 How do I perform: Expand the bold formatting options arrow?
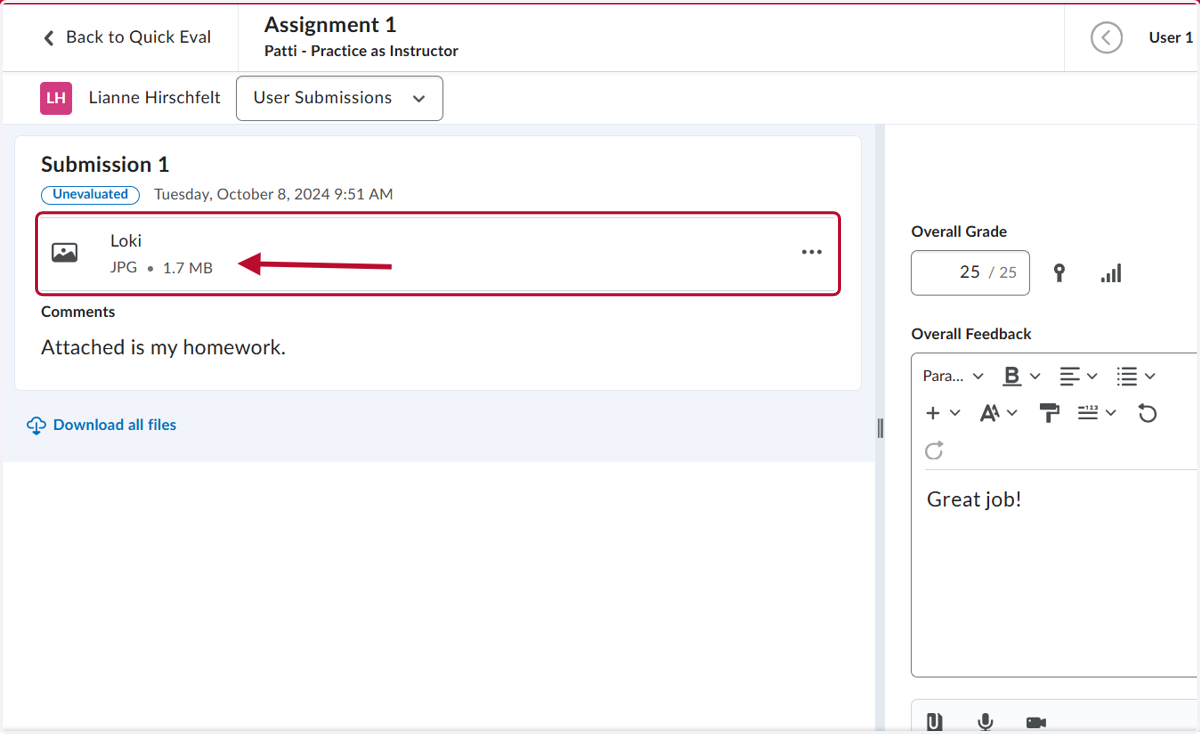point(1035,376)
